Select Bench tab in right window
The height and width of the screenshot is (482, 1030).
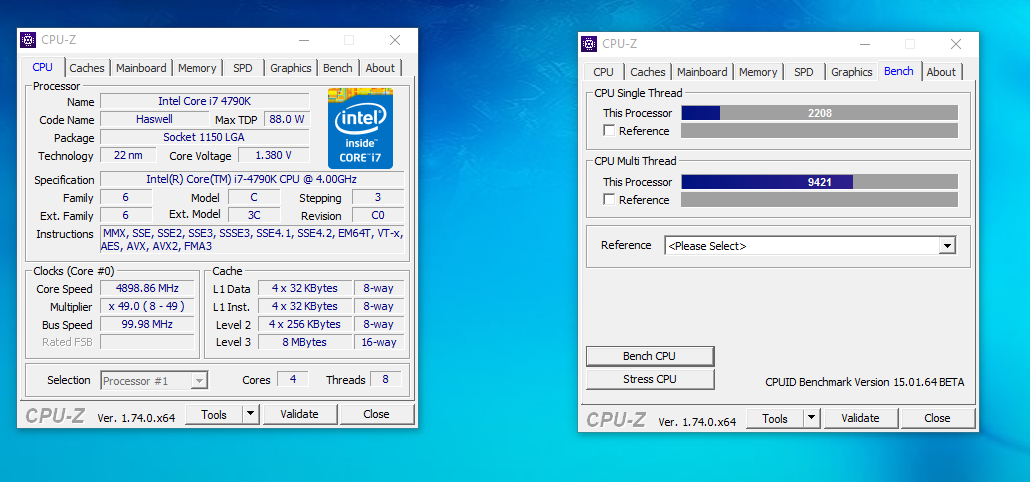point(899,71)
